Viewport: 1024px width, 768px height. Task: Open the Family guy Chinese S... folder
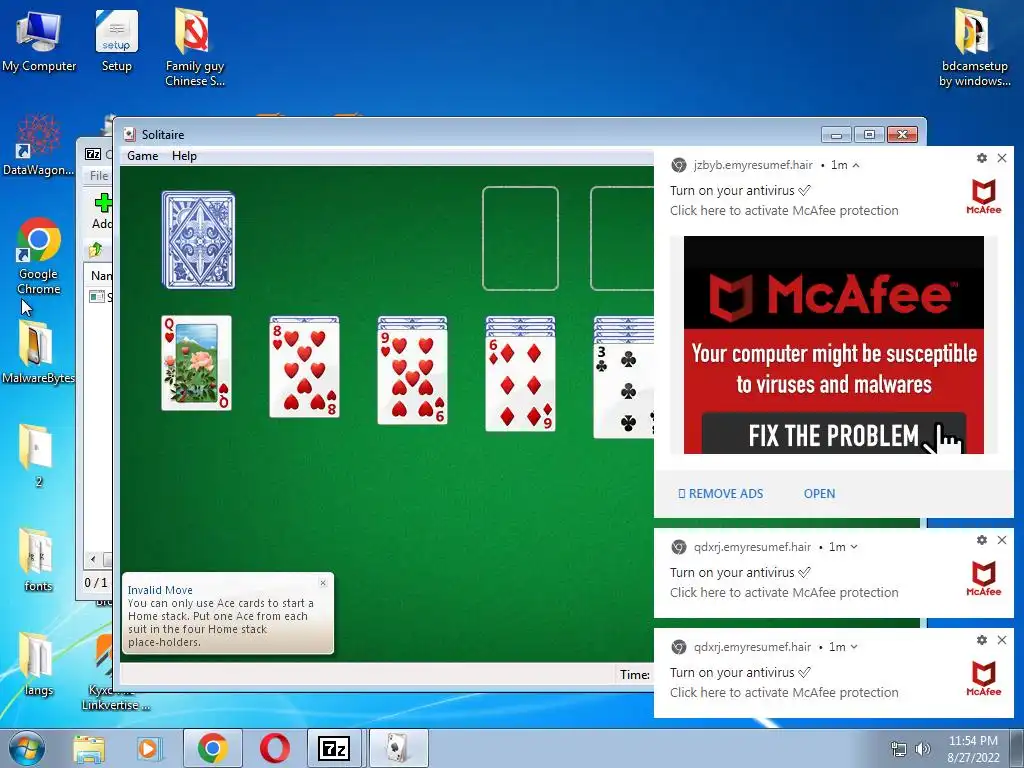195,47
